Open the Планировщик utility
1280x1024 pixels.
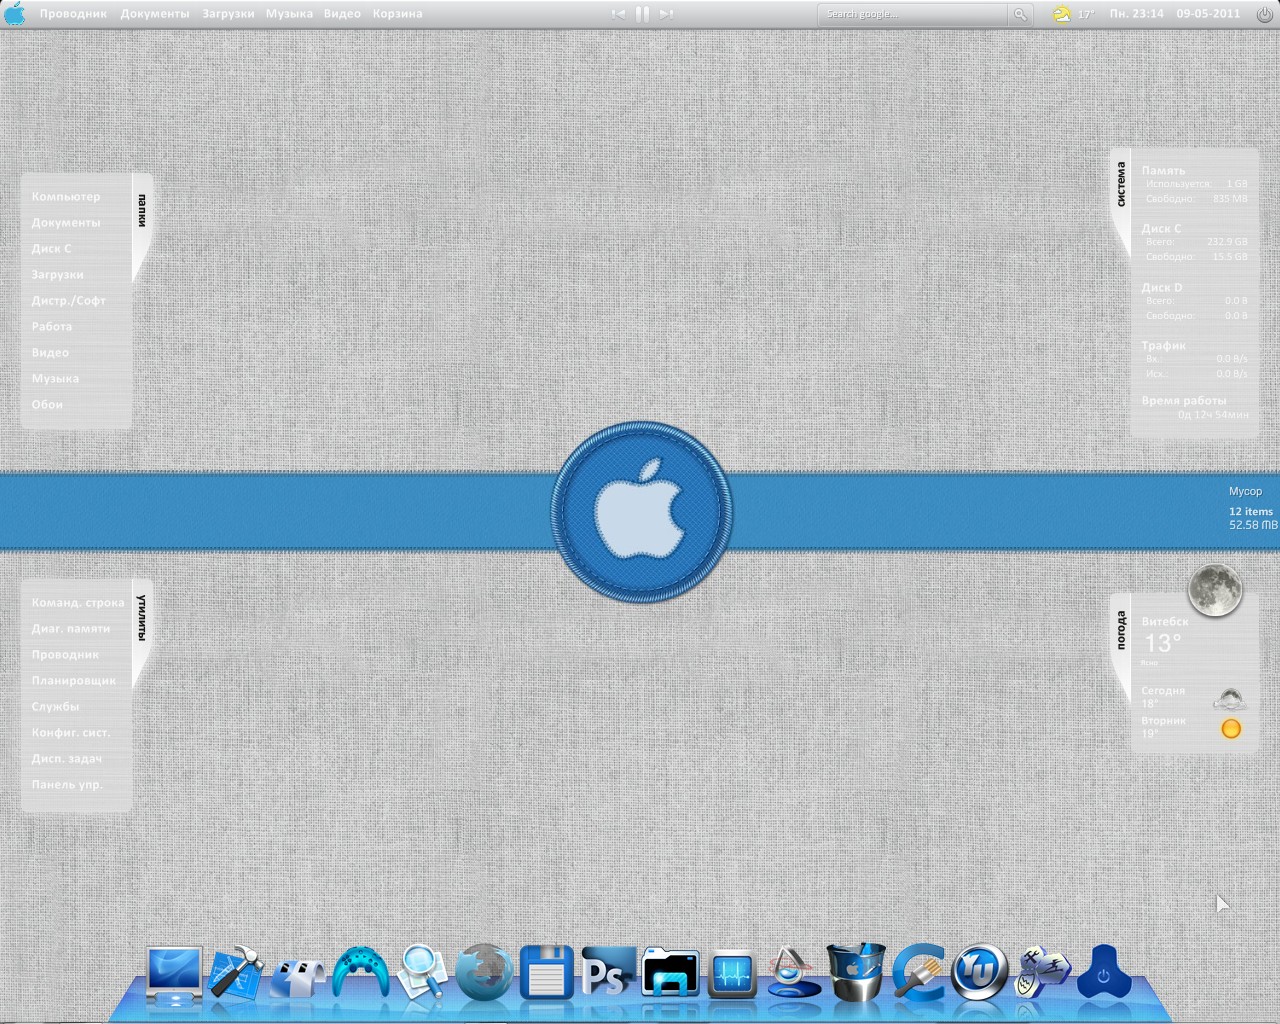73,681
